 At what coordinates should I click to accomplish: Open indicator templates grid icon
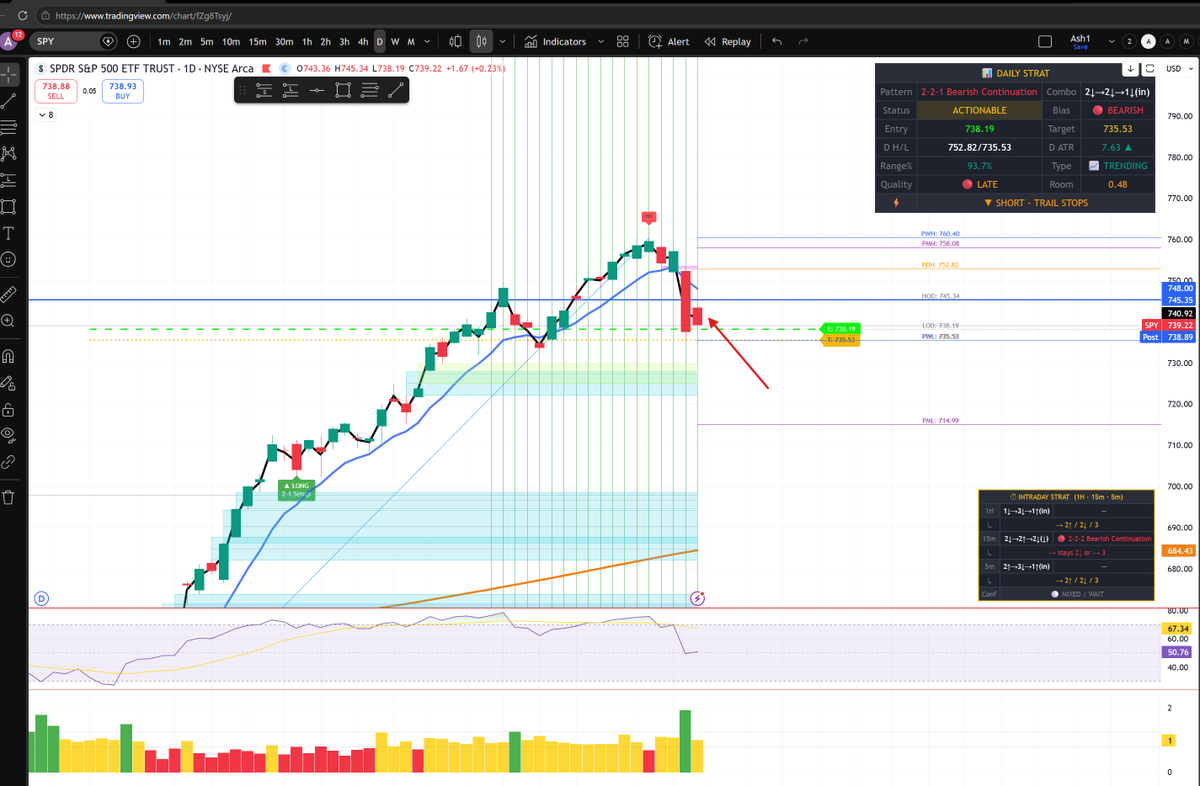[623, 42]
